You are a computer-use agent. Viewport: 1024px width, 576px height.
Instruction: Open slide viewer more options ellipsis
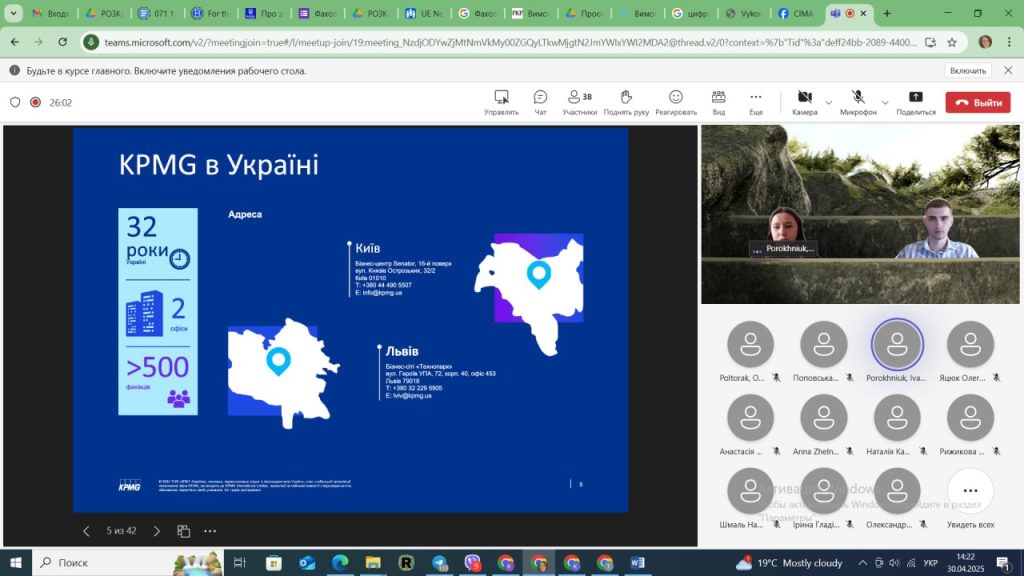tap(210, 531)
